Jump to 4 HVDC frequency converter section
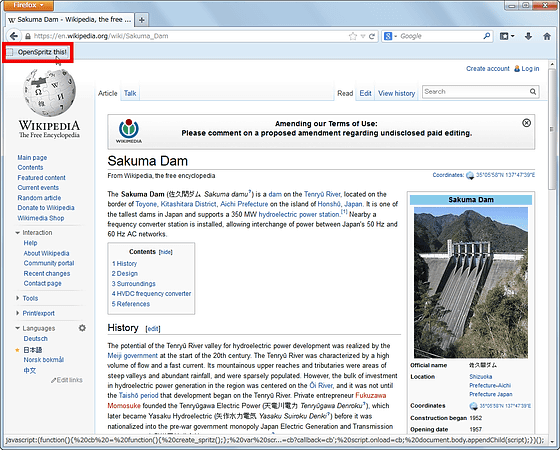This screenshot has height=450, width=560. 151,294
